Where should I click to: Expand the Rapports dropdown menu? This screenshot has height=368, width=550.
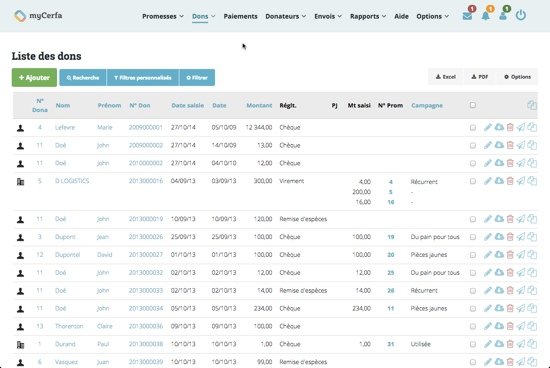click(368, 16)
